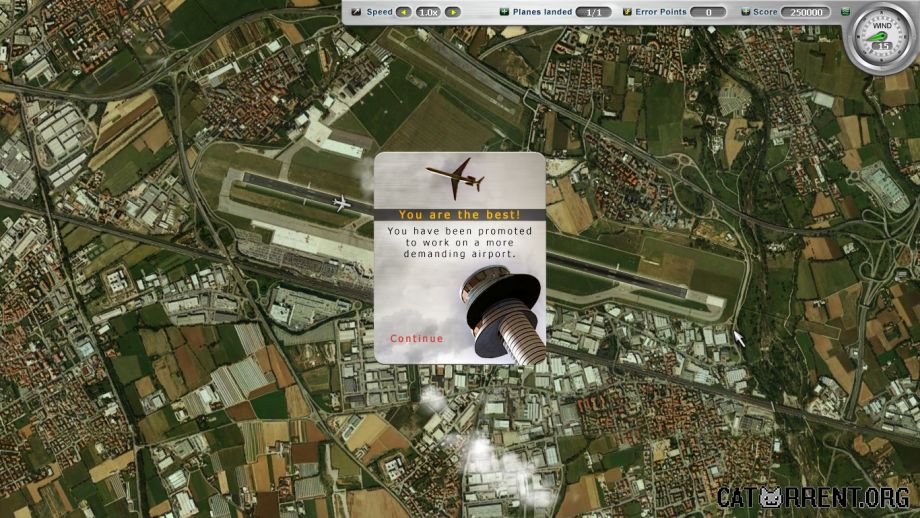Click the green plus Planes landed icon
920x518 pixels.
[504, 12]
